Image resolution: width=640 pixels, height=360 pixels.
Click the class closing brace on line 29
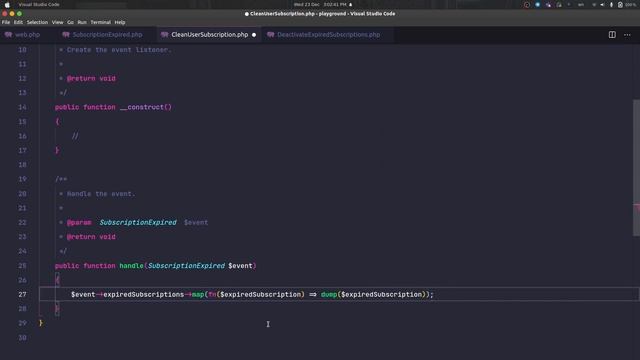41,323
